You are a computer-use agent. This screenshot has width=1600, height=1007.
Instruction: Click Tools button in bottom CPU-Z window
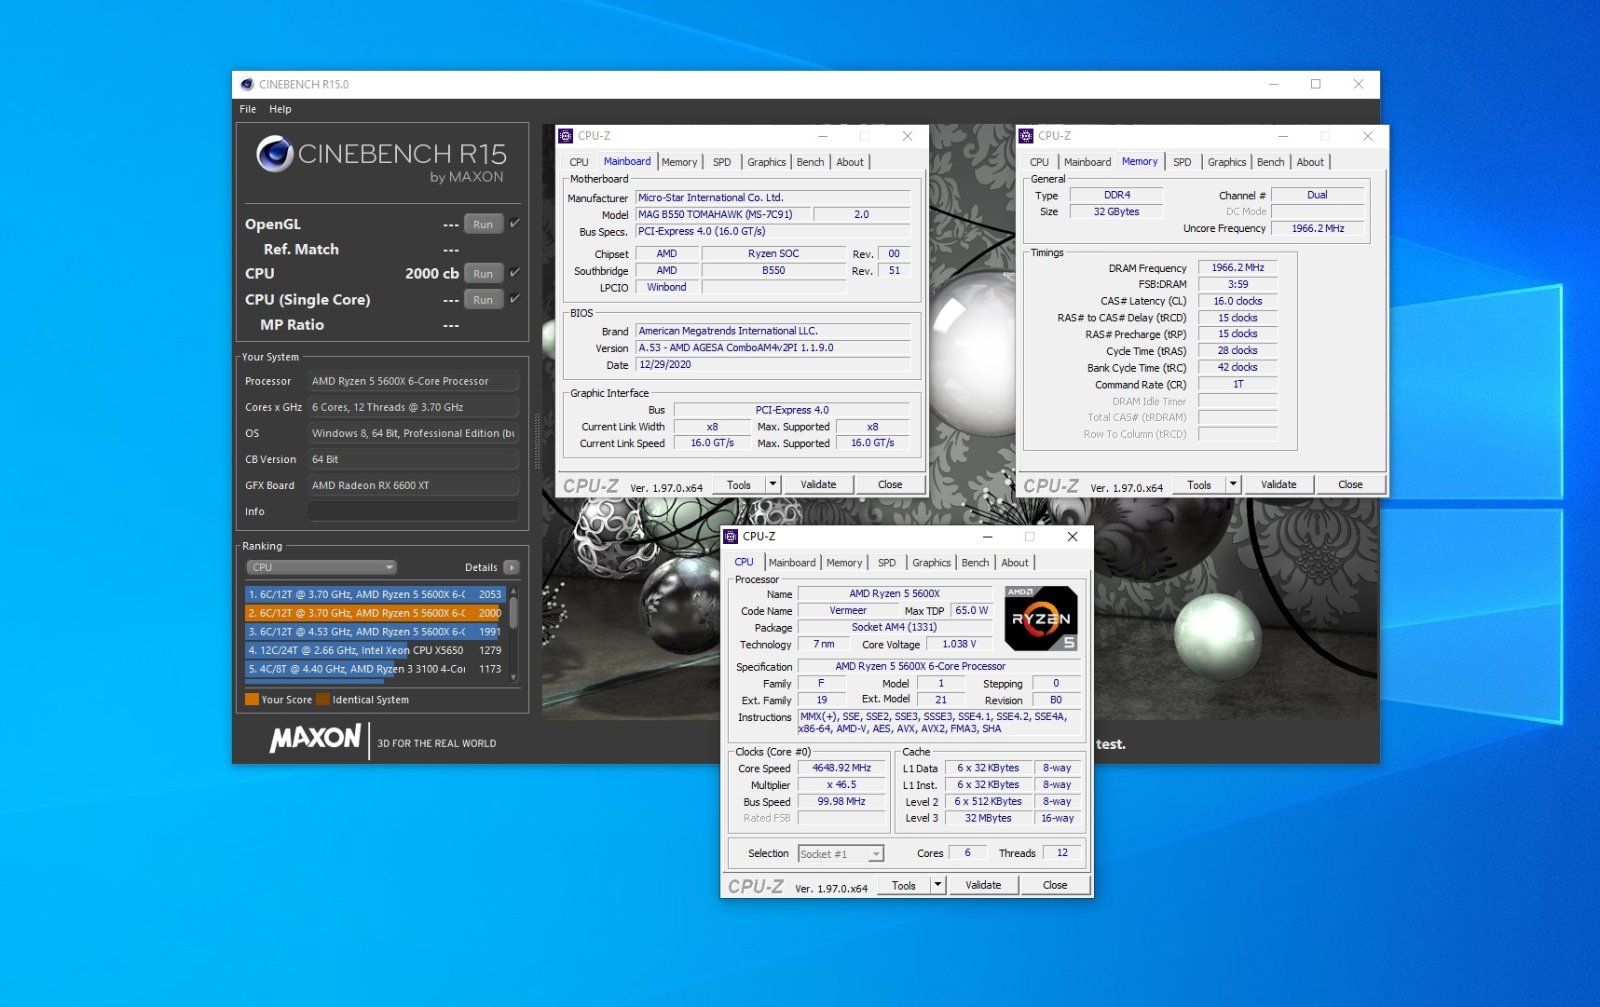[904, 885]
